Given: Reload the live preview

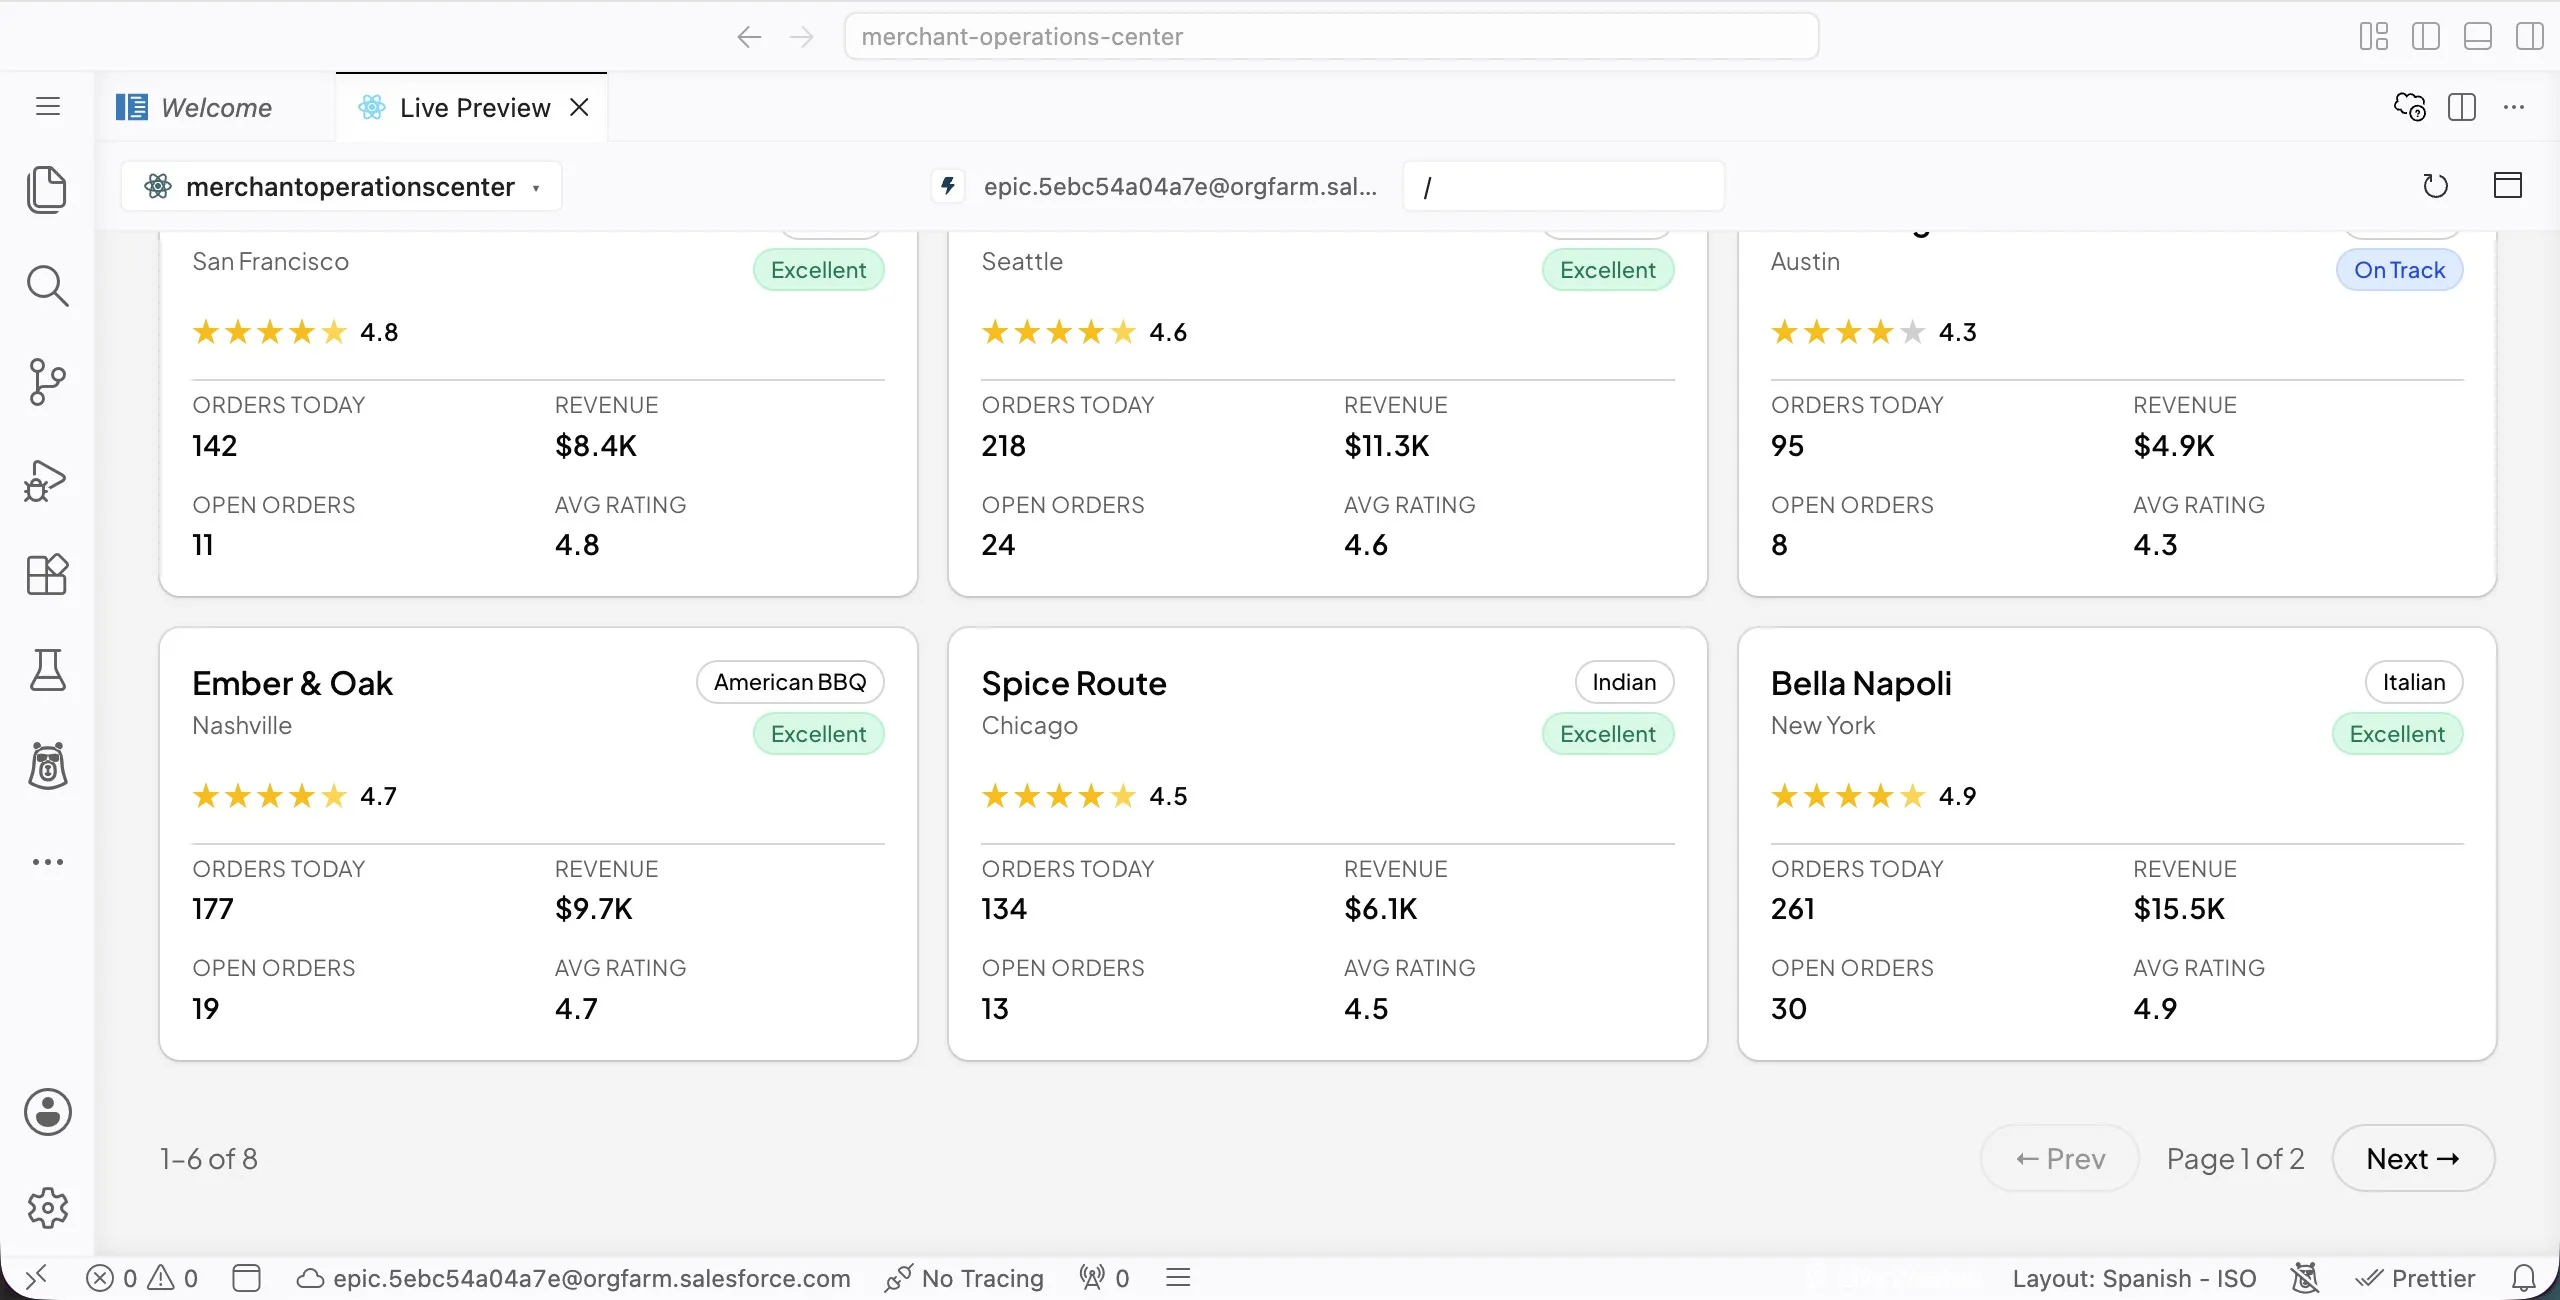Looking at the screenshot, I should tap(2435, 186).
